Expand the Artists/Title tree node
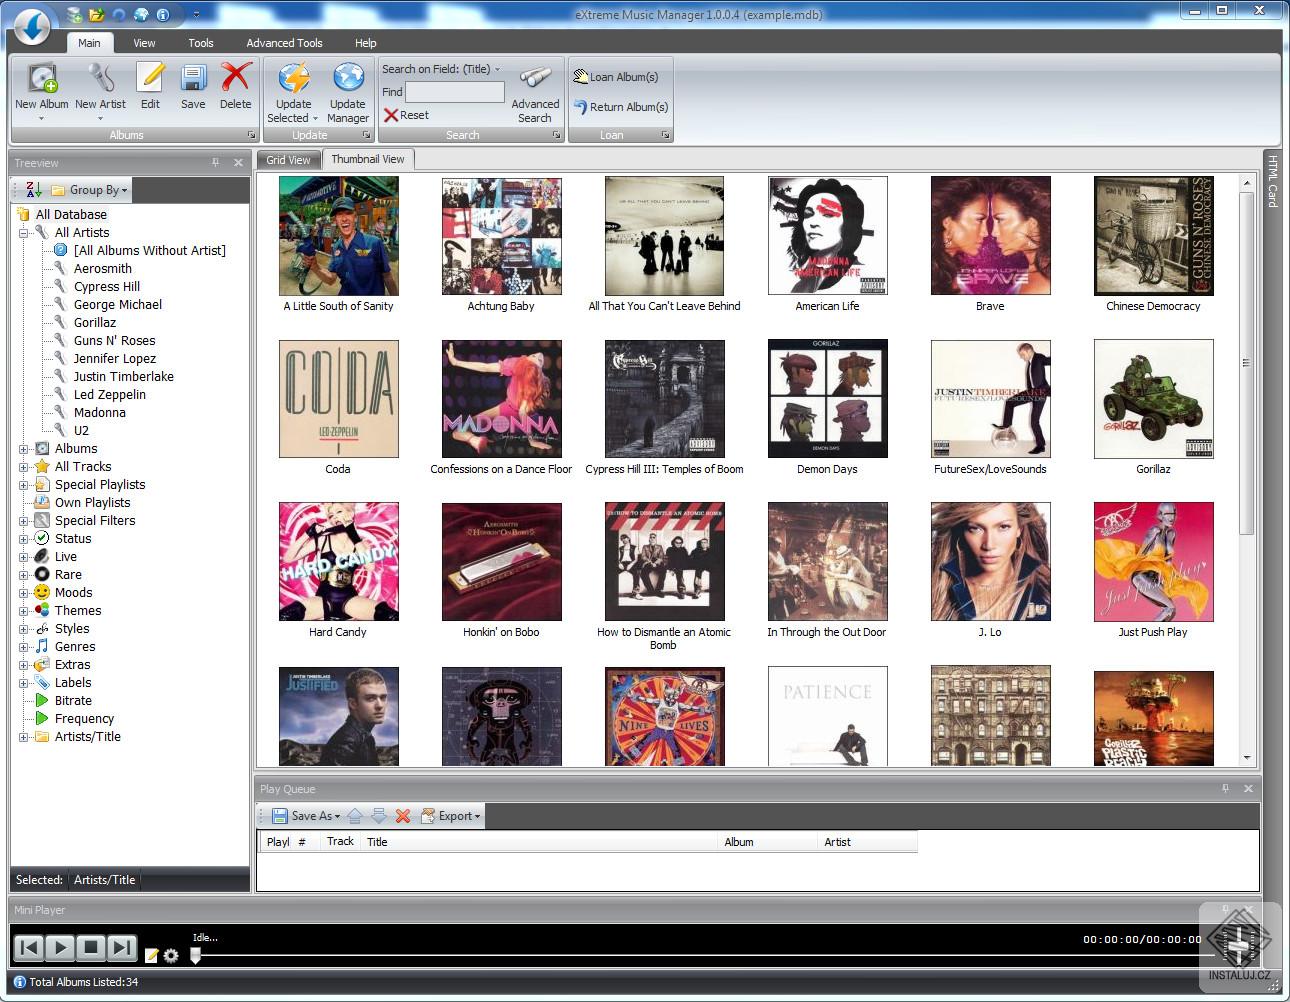The width and height of the screenshot is (1290, 1002). (x=24, y=737)
